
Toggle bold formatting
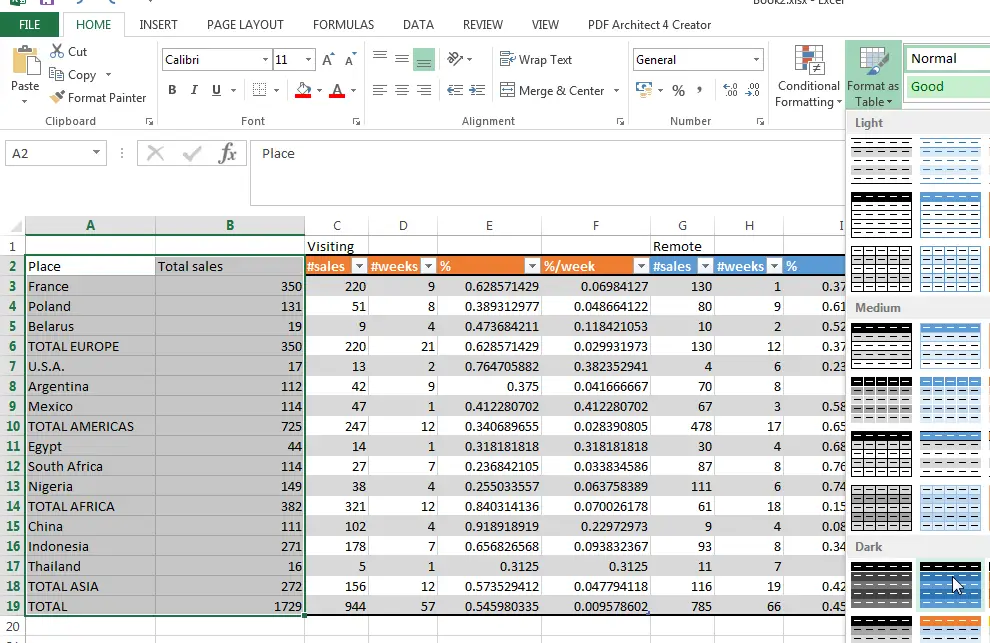coord(171,90)
